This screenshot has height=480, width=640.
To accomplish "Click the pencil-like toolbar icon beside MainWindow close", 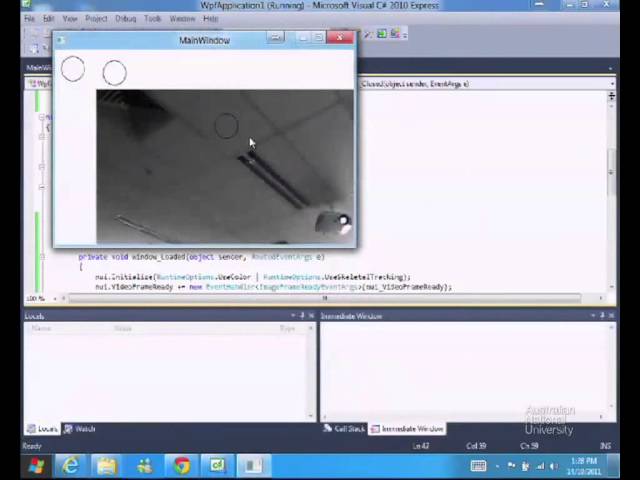I will [368, 35].
